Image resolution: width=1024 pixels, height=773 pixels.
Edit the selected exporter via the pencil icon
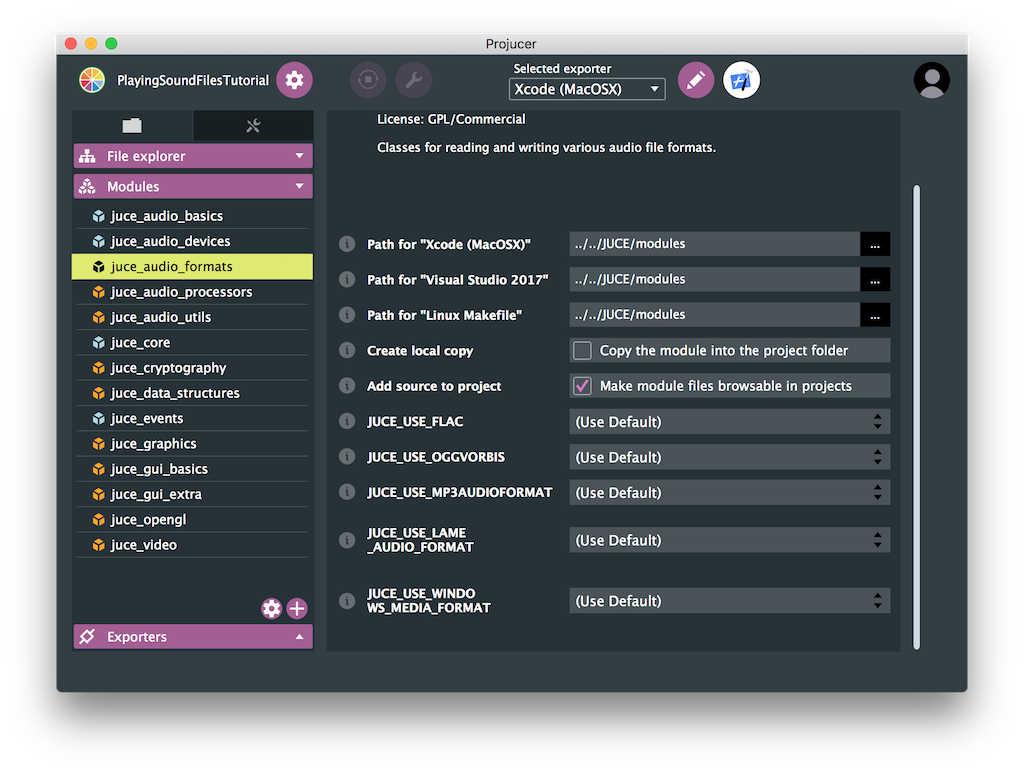coord(696,79)
